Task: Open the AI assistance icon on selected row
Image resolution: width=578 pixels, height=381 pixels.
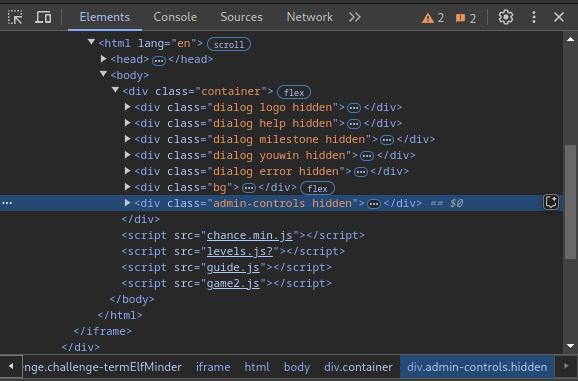Action: pyautogui.click(x=551, y=203)
